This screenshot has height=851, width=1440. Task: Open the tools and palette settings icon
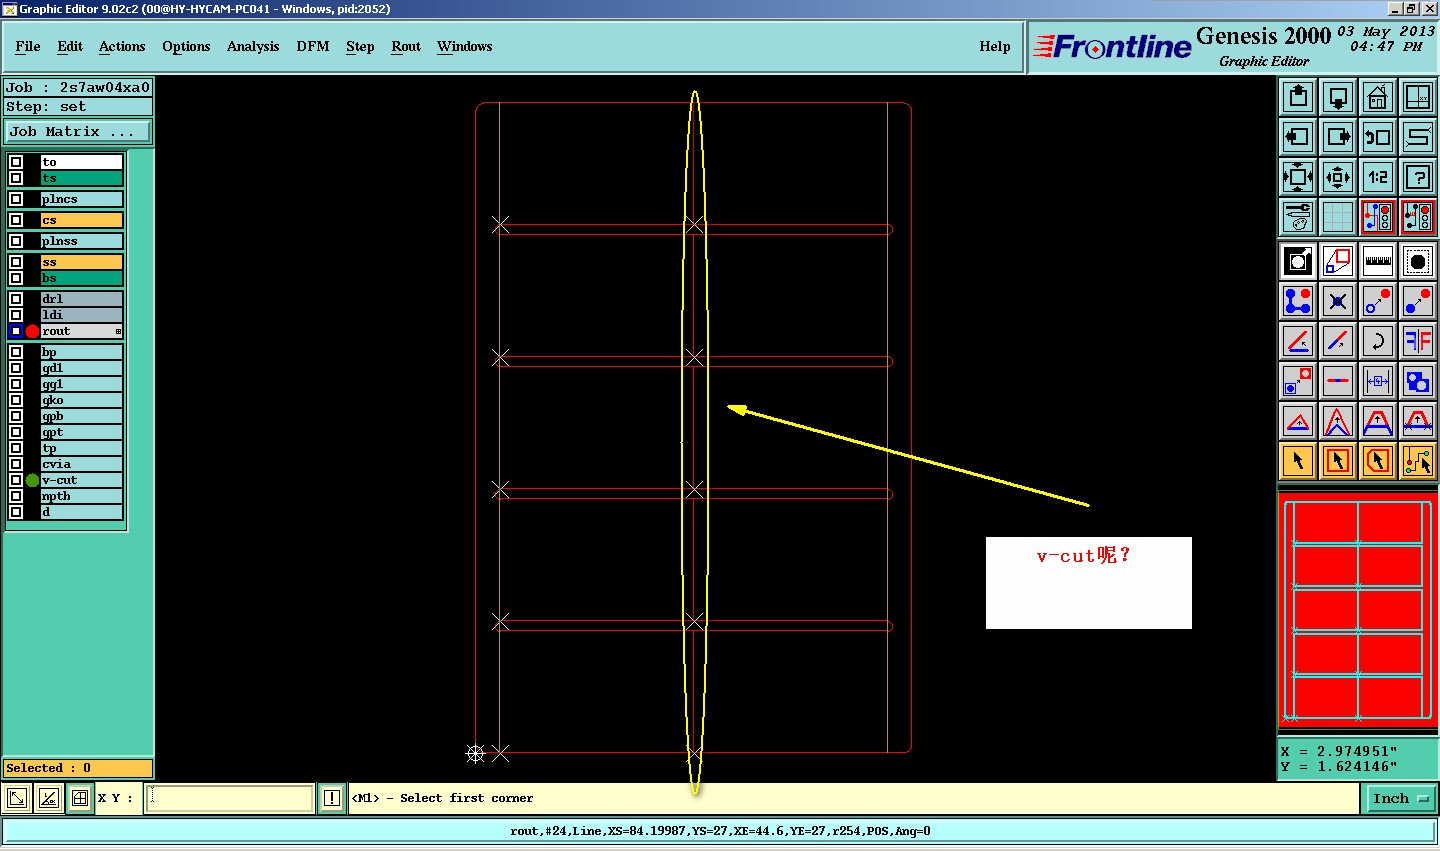coord(1298,217)
